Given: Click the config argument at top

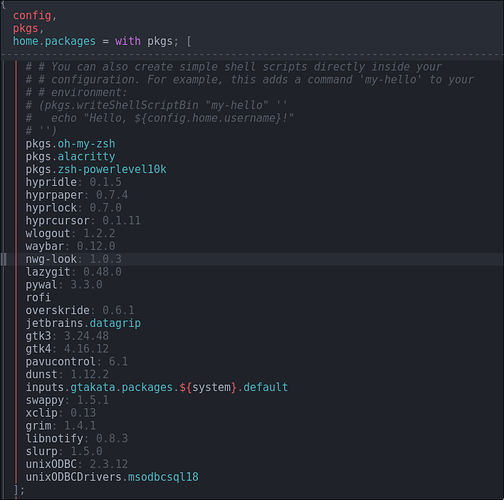Looking at the screenshot, I should coord(32,16).
